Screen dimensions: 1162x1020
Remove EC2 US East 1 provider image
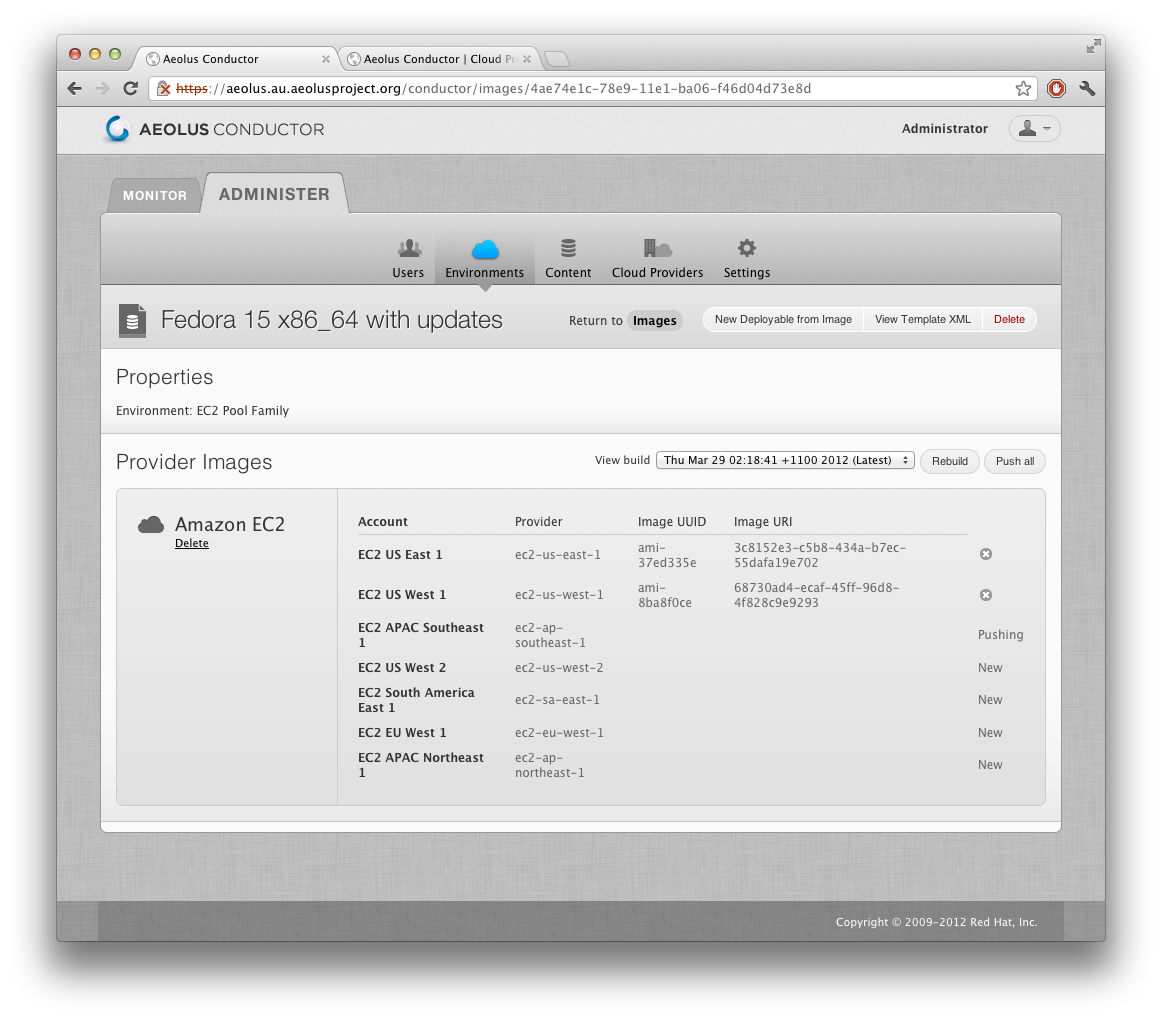(985, 554)
